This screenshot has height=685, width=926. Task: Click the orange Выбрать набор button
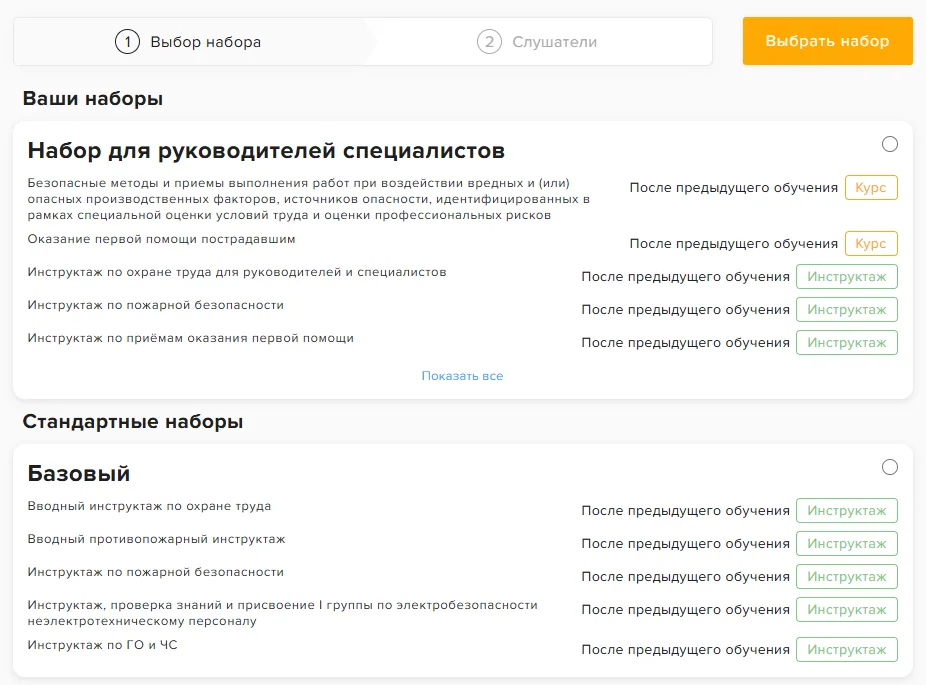pyautogui.click(x=827, y=41)
